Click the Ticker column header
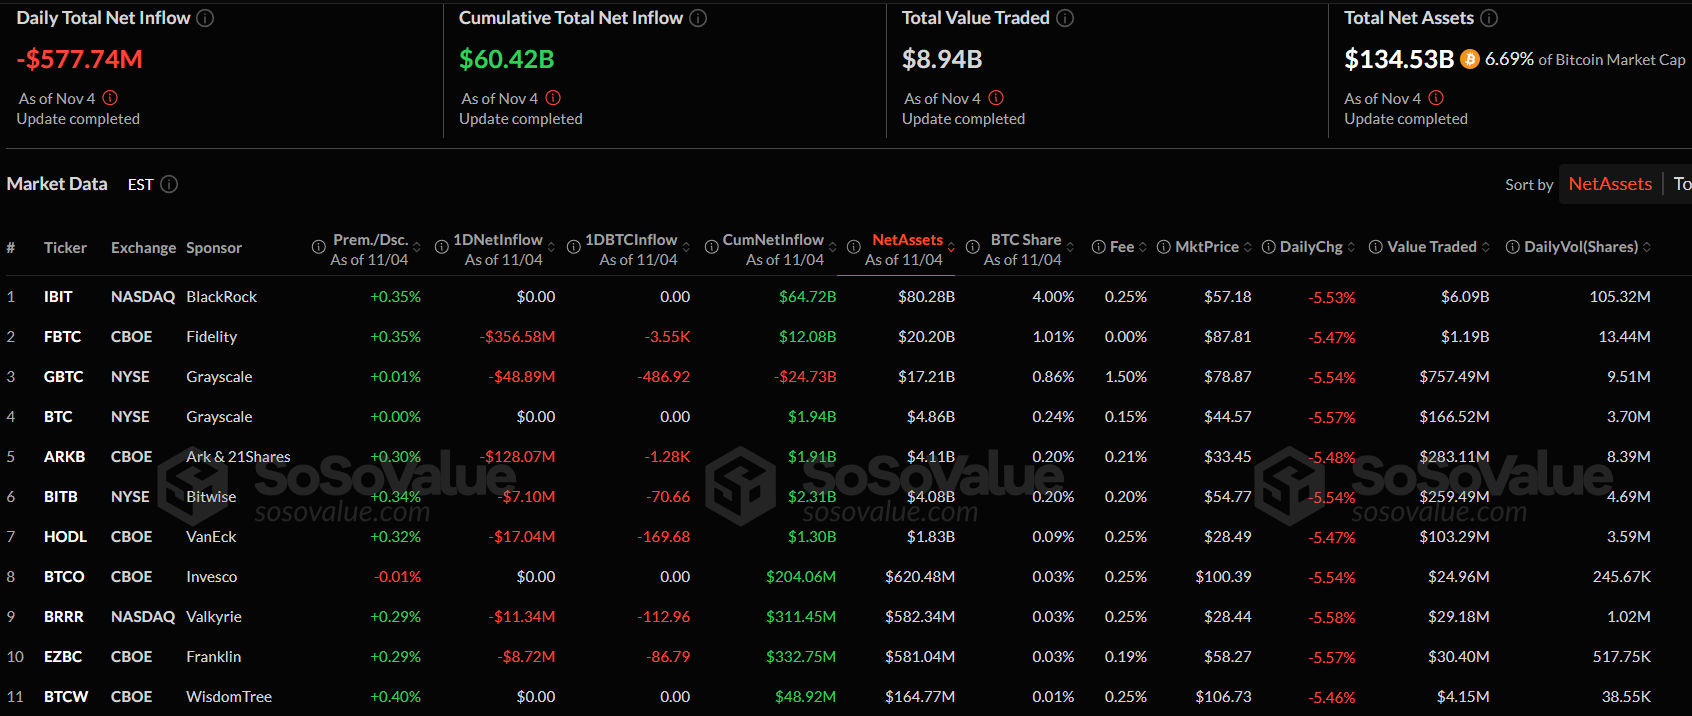Image resolution: width=1692 pixels, height=716 pixels. coord(65,248)
